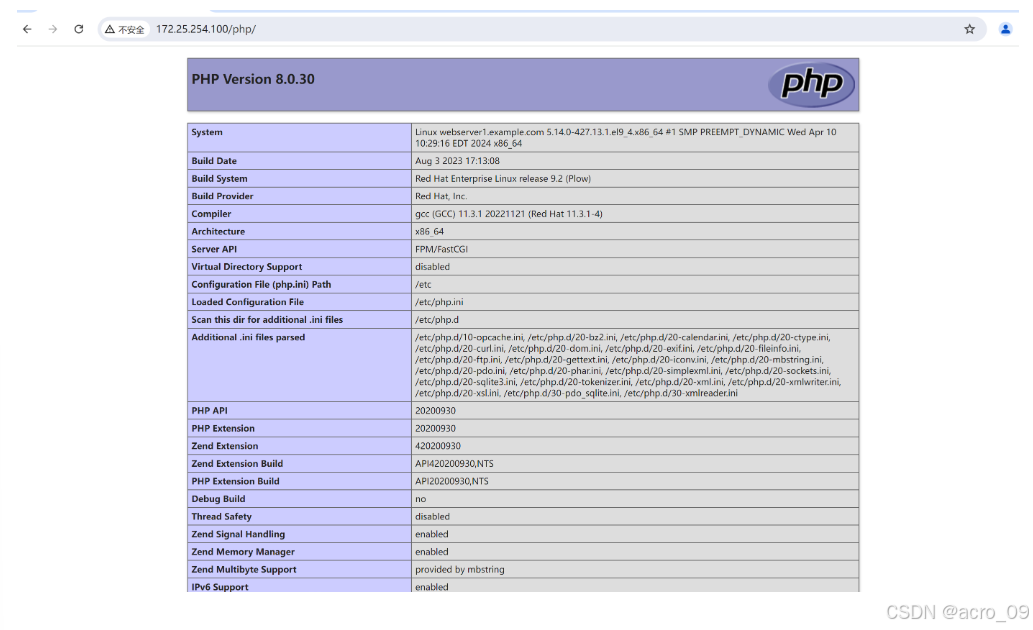Open the user profile icon
The width and height of the screenshot is (1033, 630).
click(1005, 29)
